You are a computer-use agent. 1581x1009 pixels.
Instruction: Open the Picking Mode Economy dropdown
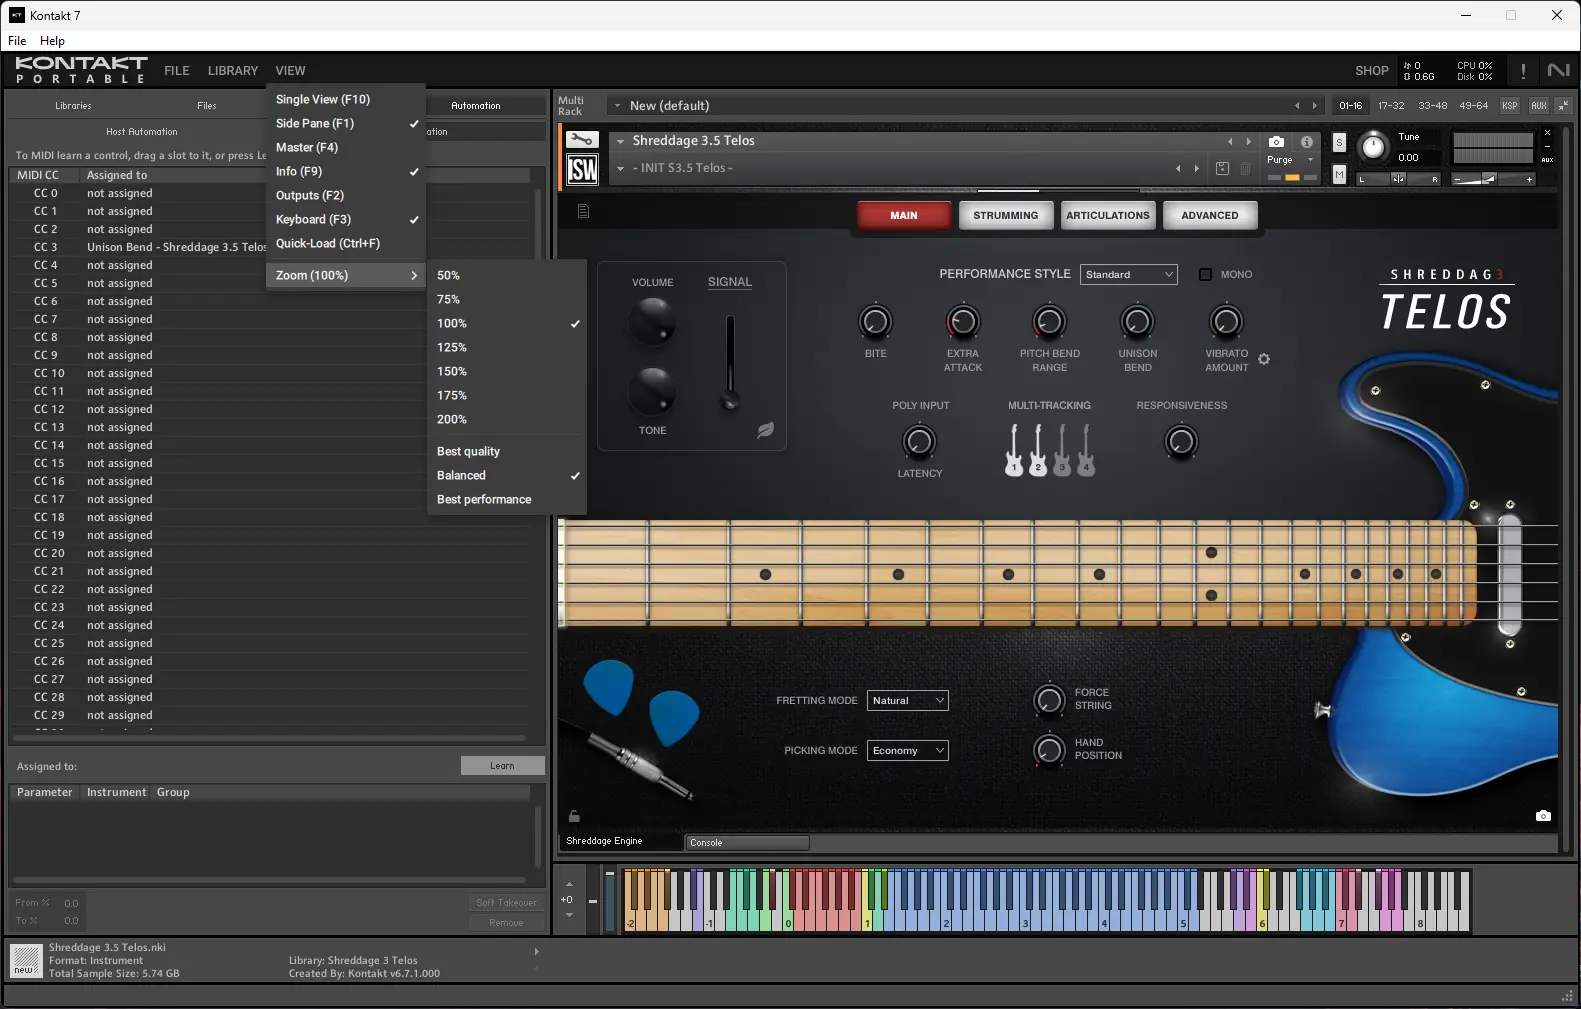click(907, 750)
